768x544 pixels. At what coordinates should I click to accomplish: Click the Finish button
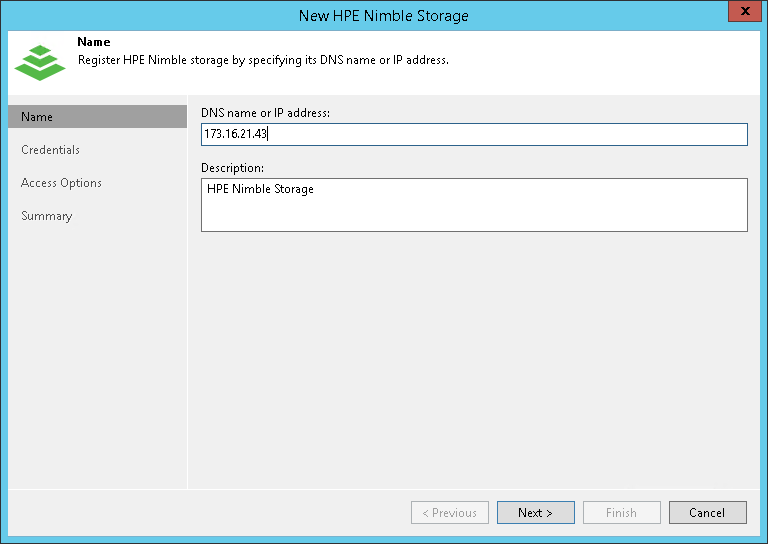click(621, 513)
